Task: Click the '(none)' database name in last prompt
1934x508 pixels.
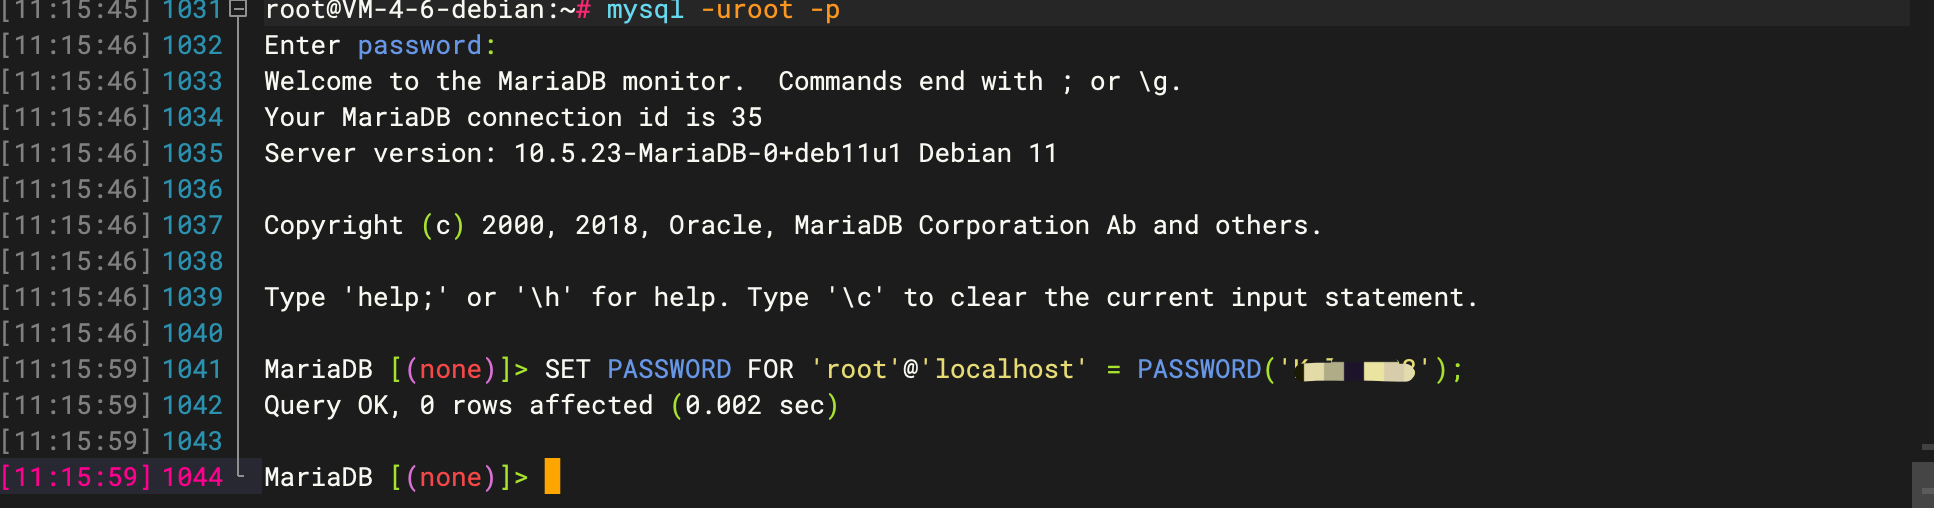Action: tap(450, 477)
